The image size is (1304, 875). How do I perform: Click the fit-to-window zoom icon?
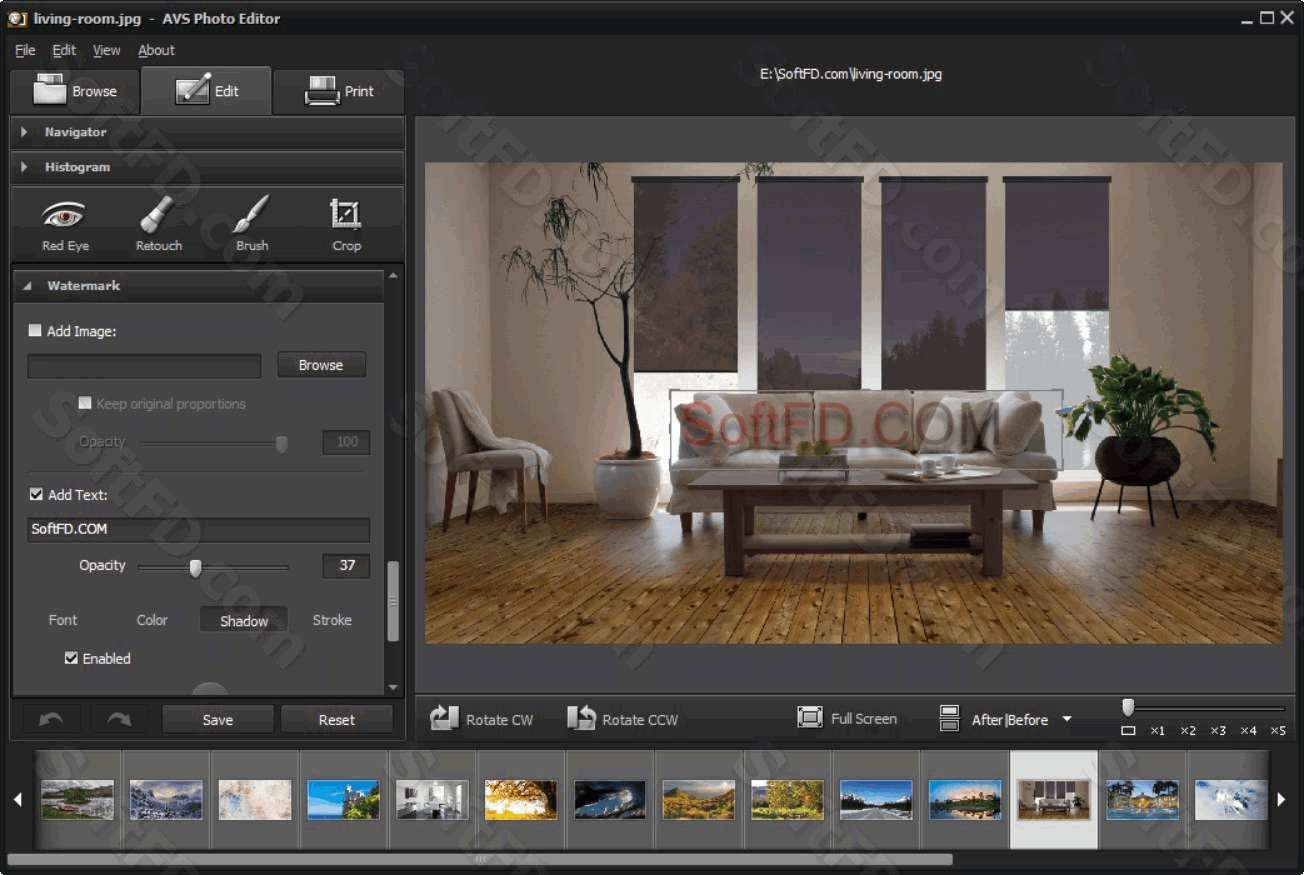[x=1128, y=730]
